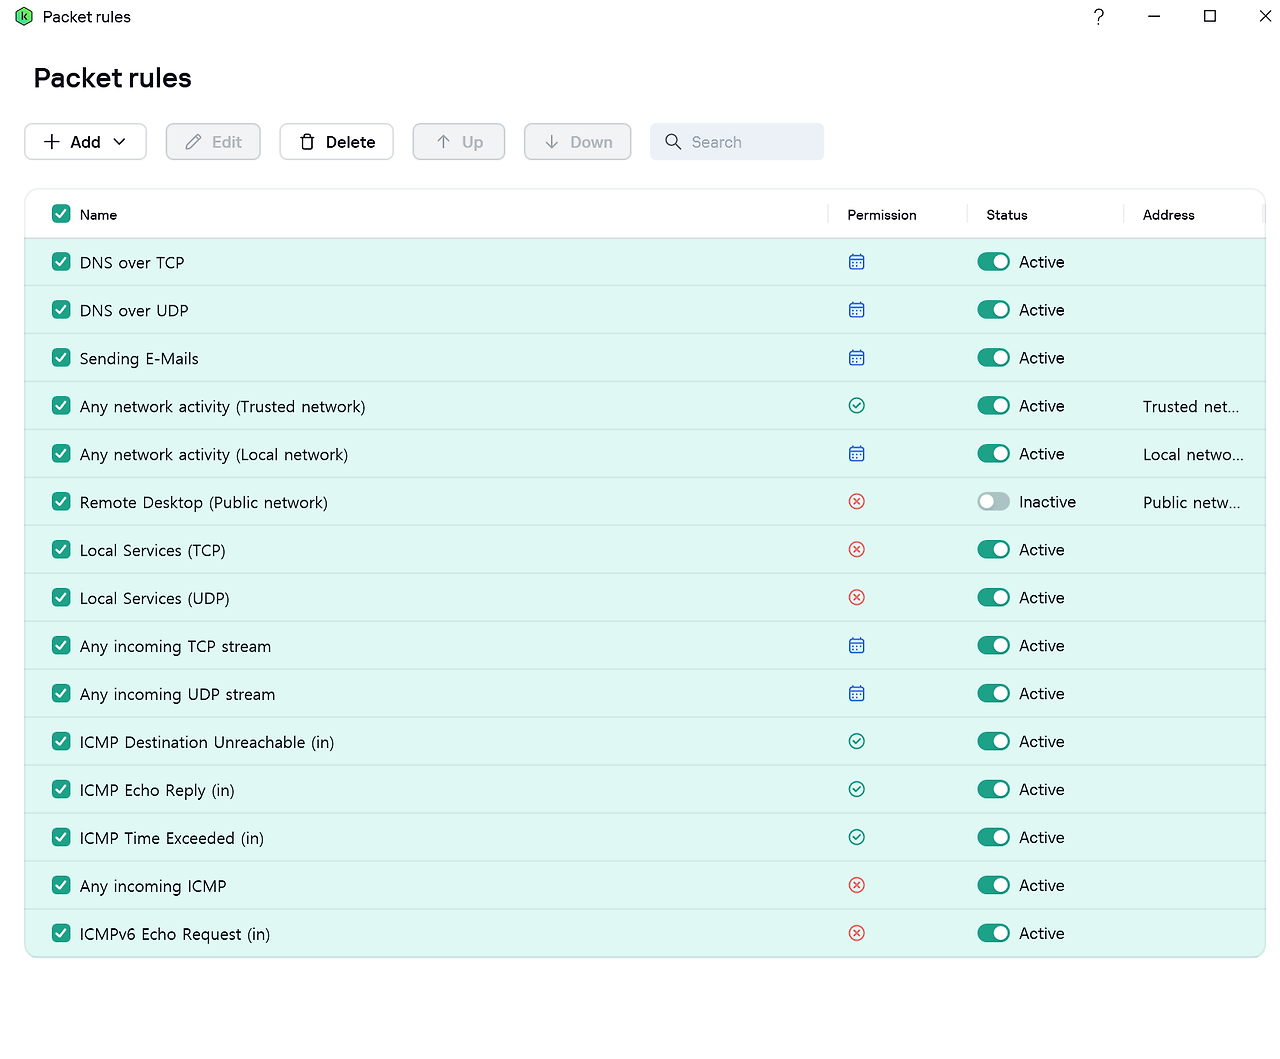Click the permission icon for Sending E-Mails

coord(856,358)
